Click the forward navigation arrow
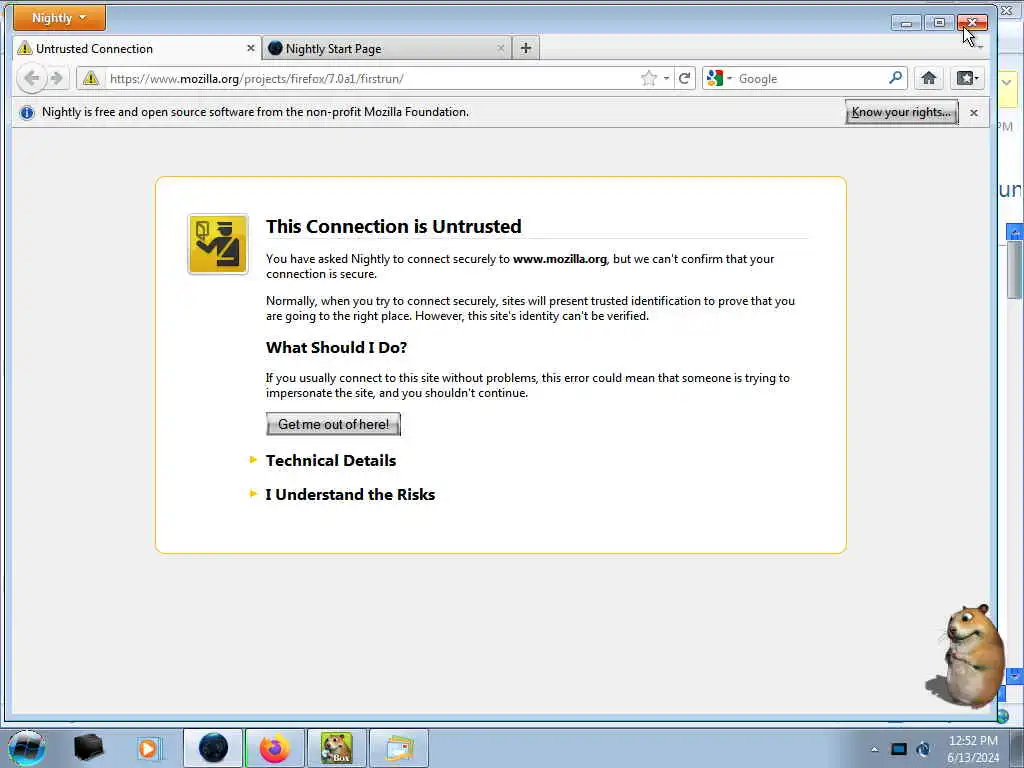This screenshot has width=1024, height=768. (57, 78)
